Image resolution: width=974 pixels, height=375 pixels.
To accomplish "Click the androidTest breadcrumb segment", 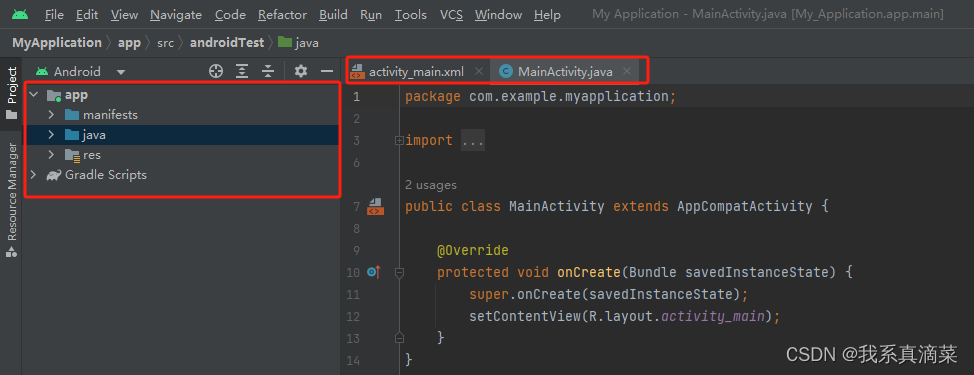I will (227, 43).
